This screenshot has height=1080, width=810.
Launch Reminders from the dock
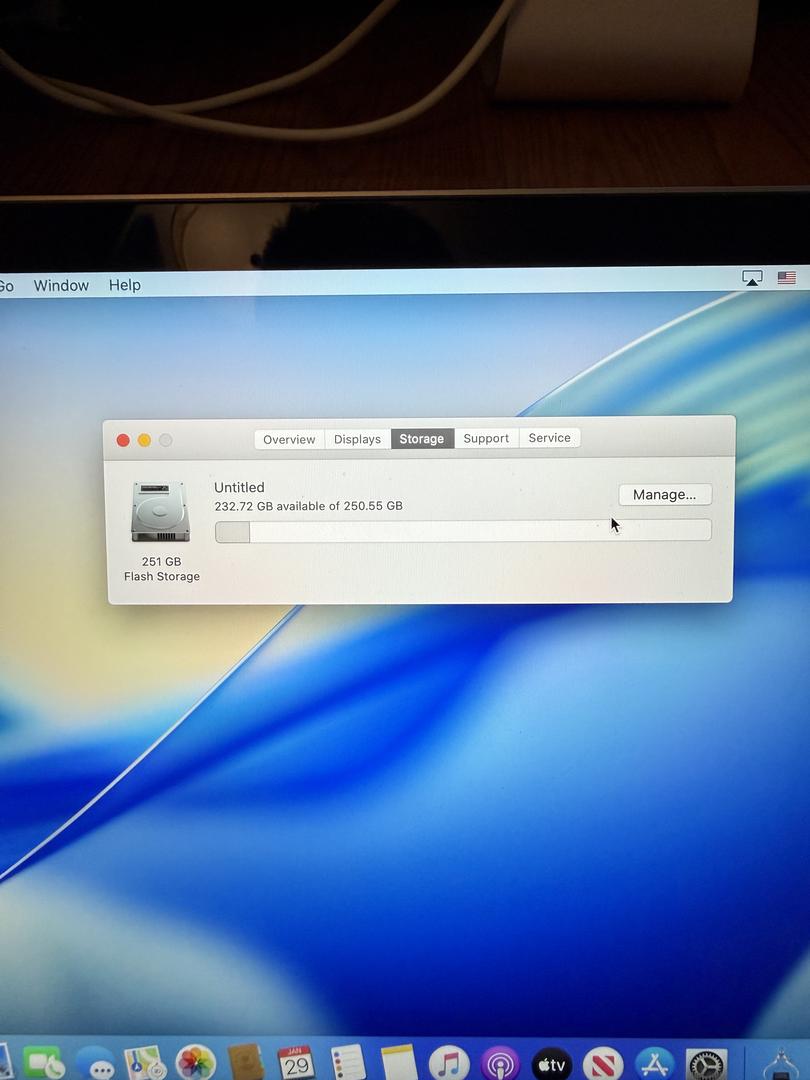pos(348,1064)
